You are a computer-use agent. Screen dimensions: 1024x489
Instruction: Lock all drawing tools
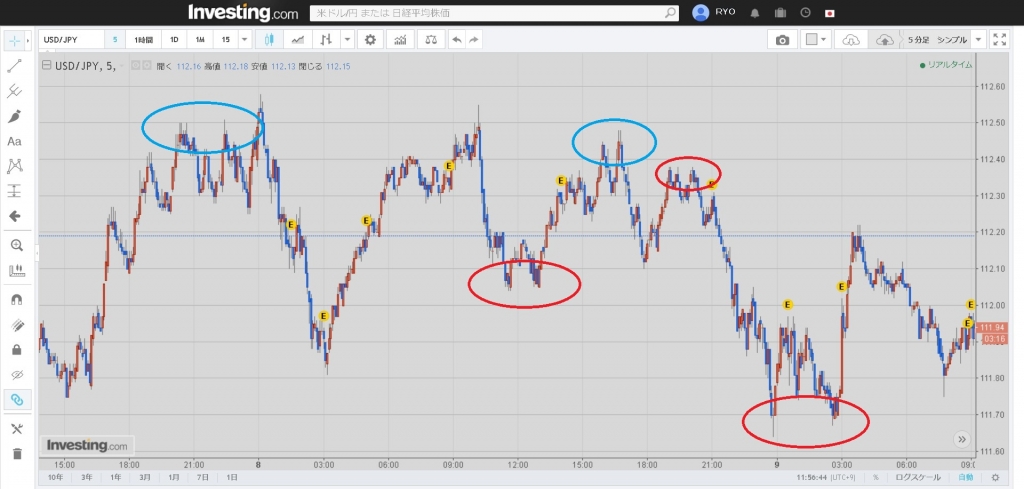click(15, 349)
